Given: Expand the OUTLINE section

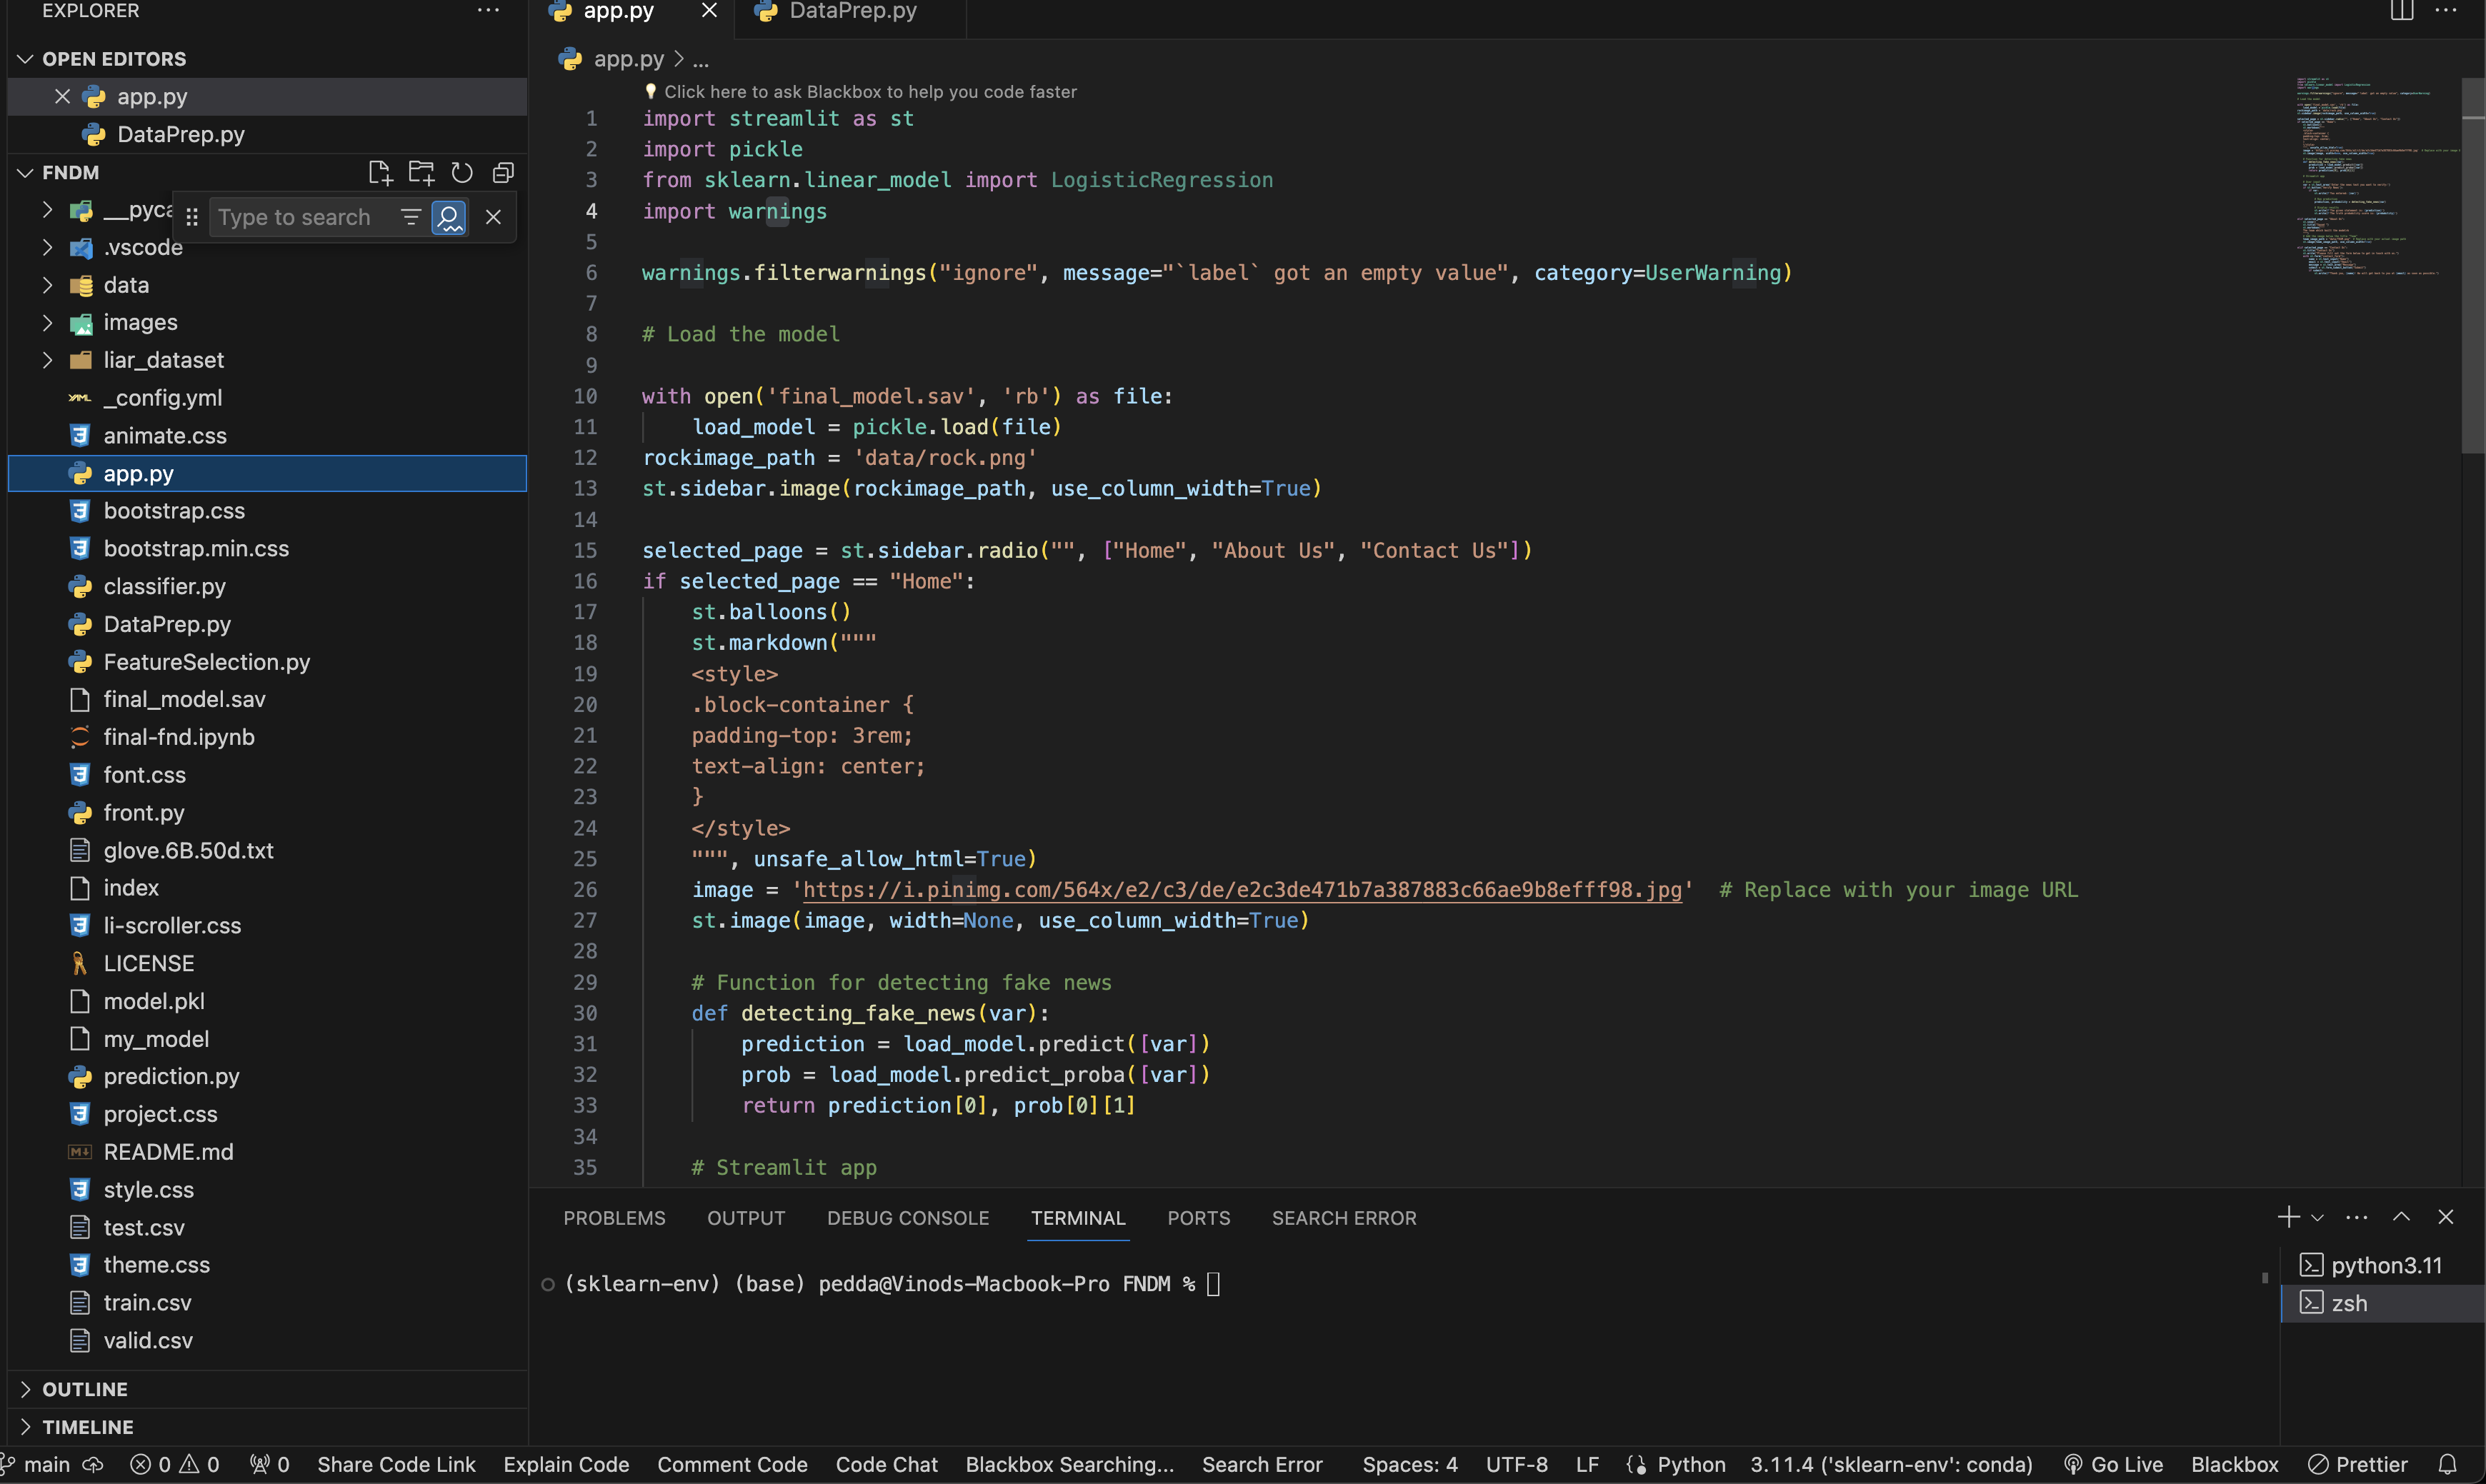Looking at the screenshot, I should 85,1389.
